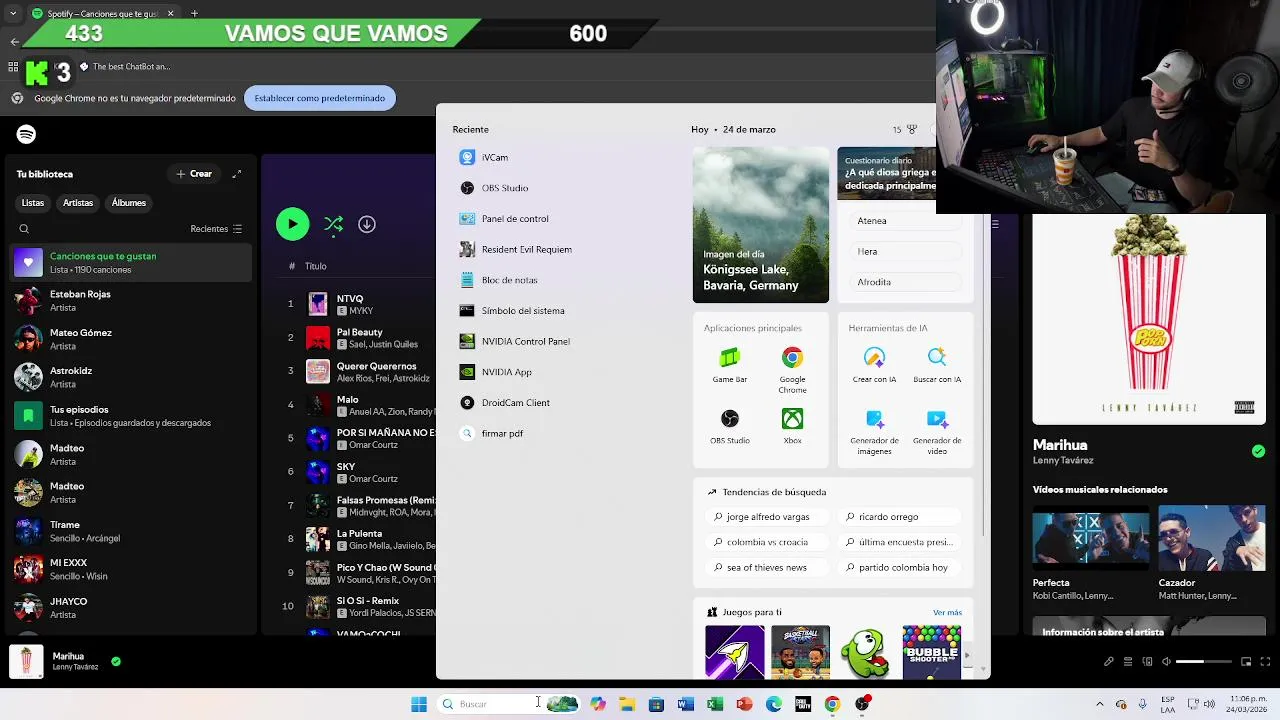Open Buscar con IA tool

(937, 365)
